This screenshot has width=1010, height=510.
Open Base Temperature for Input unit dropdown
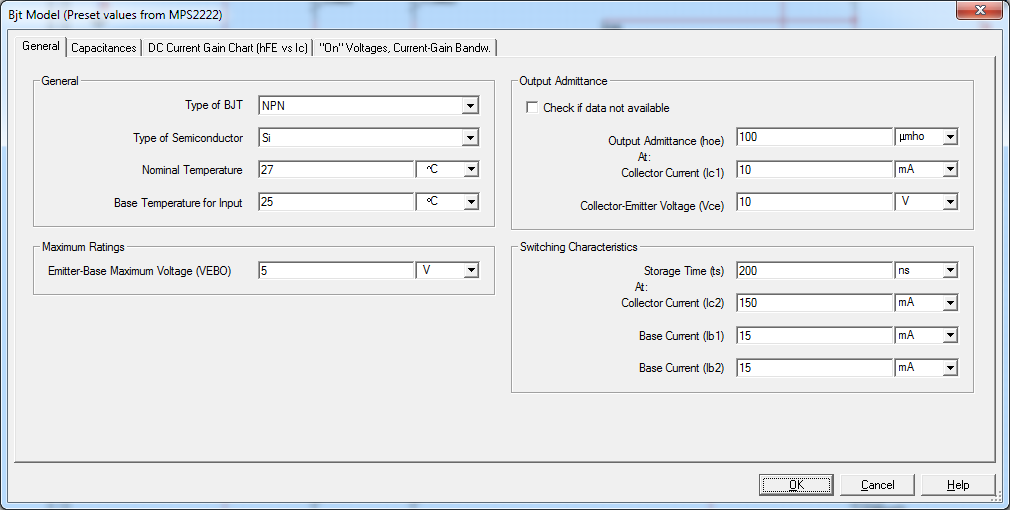click(471, 202)
